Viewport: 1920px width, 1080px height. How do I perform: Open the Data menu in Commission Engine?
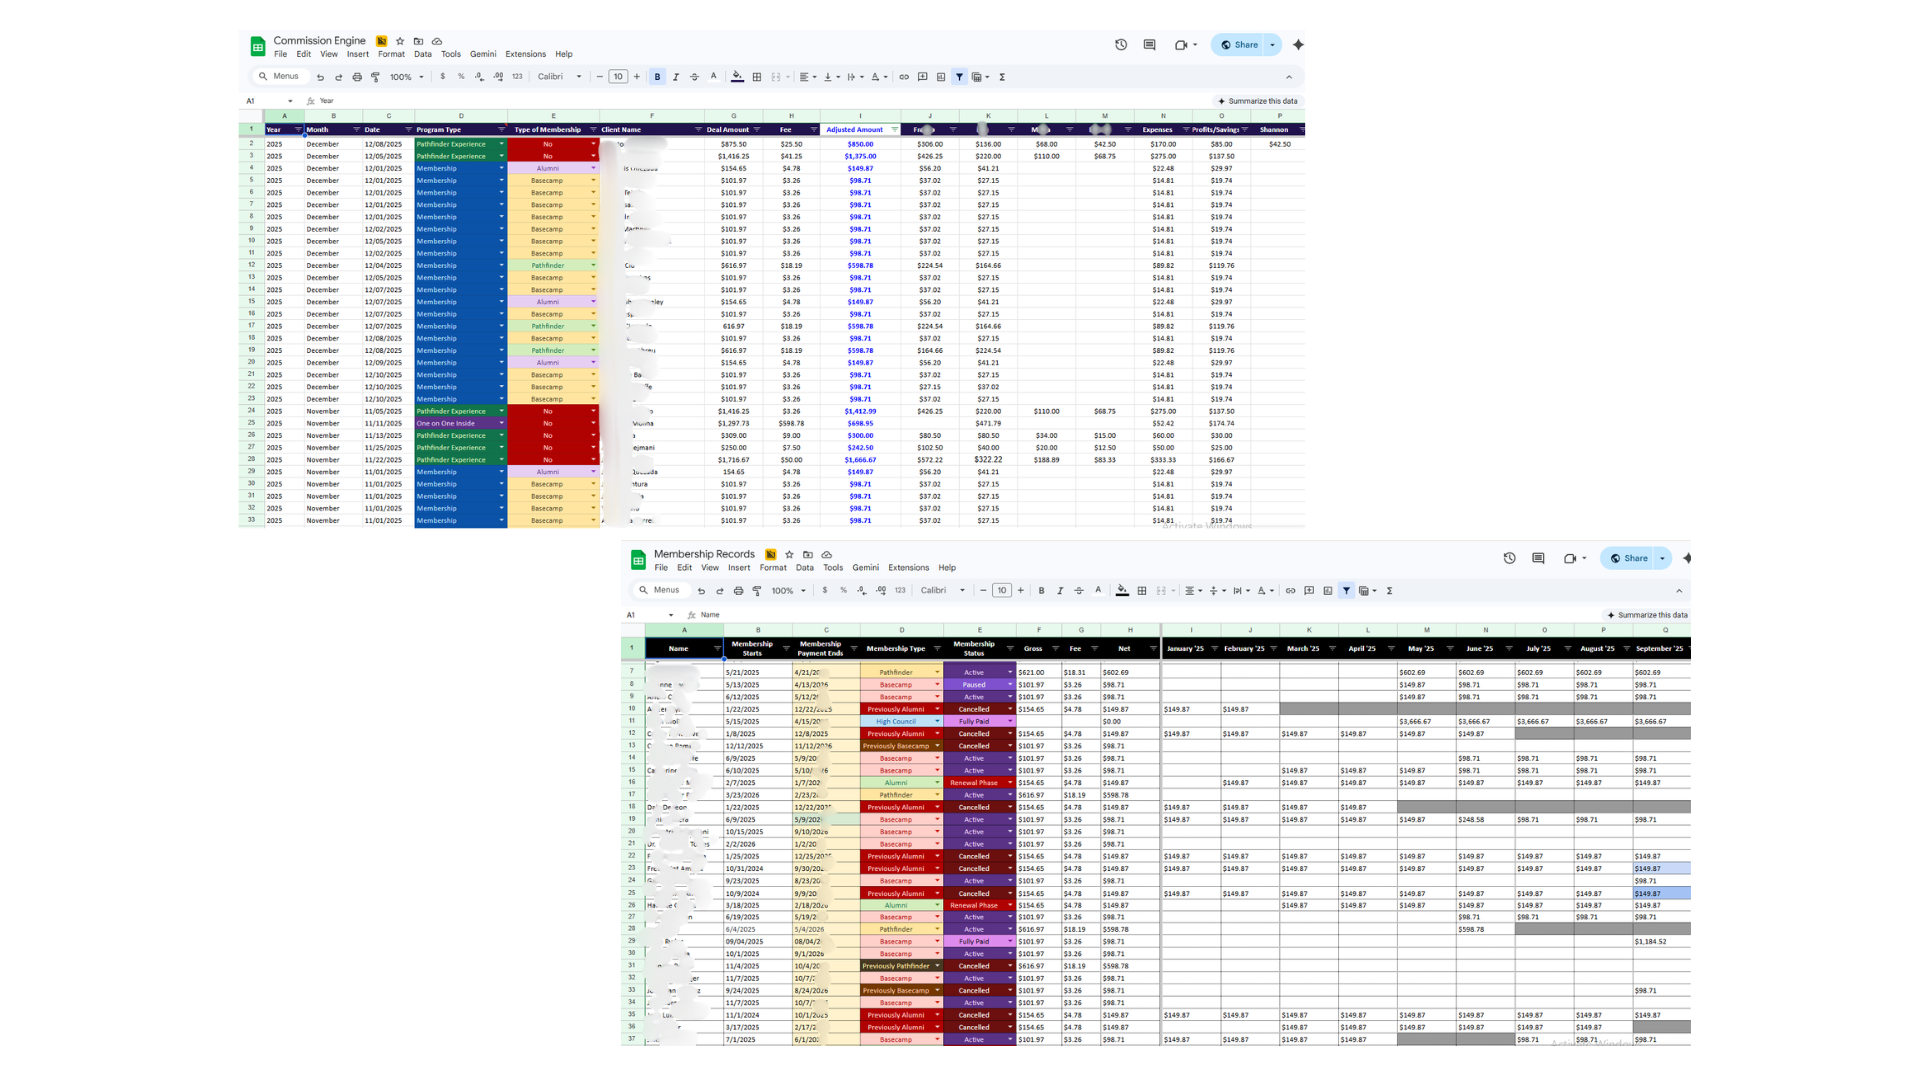click(422, 54)
